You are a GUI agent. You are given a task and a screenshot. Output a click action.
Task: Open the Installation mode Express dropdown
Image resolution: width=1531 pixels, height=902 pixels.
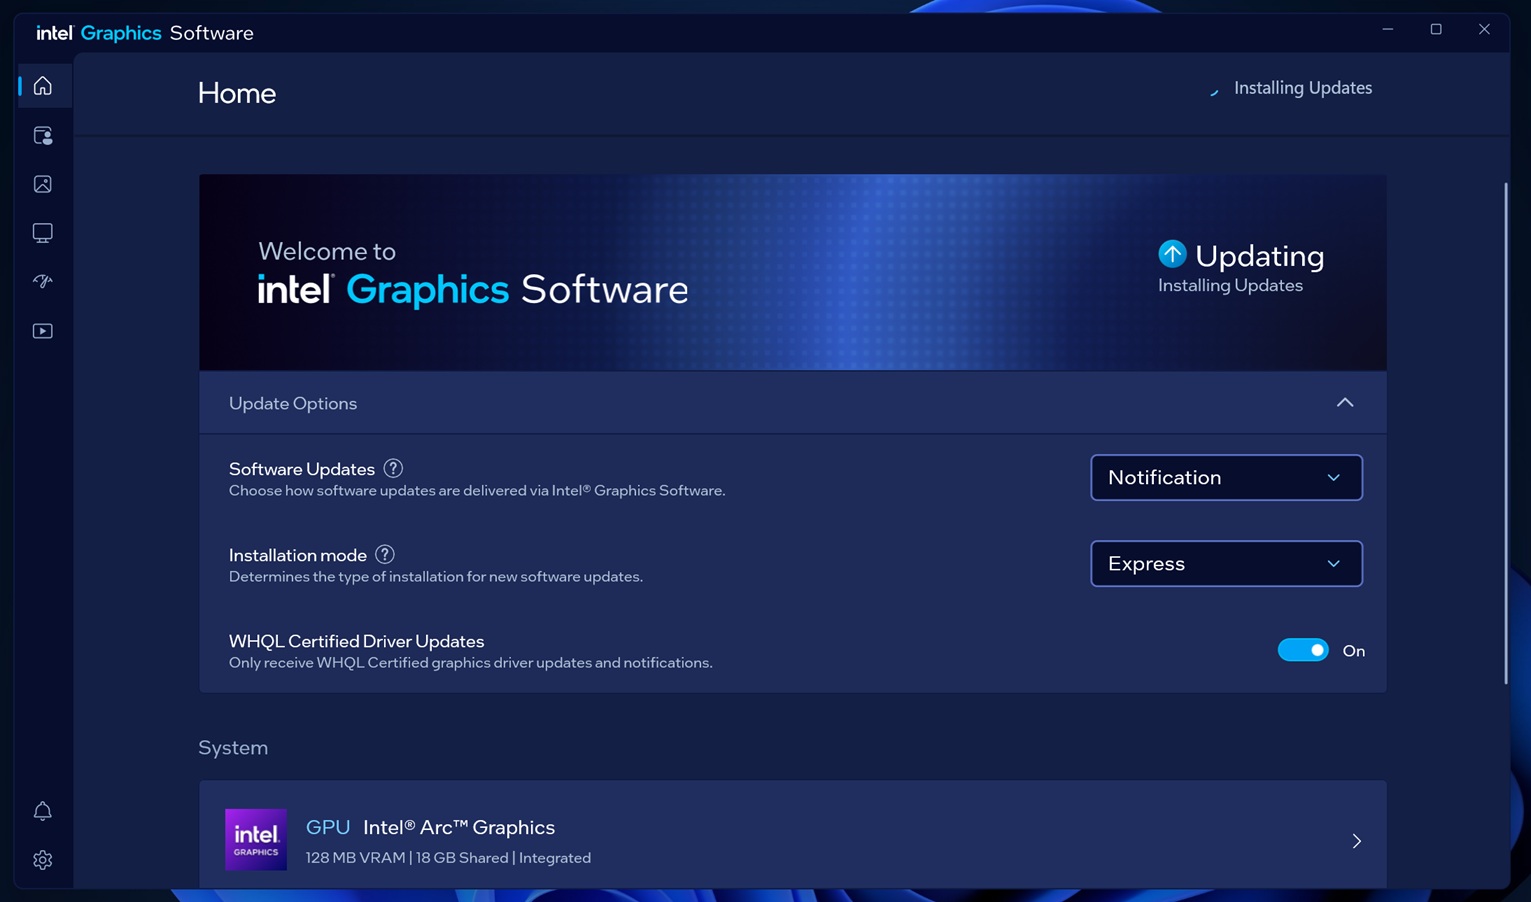(x=1226, y=564)
